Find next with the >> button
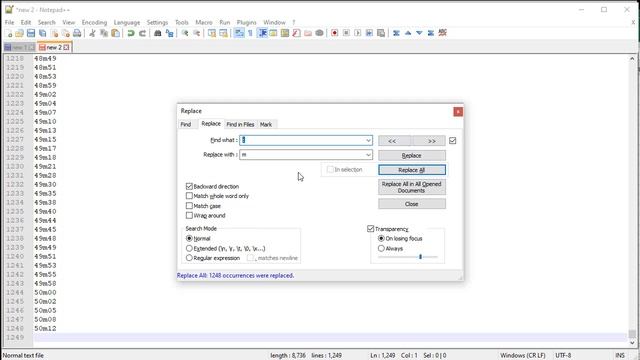The width and height of the screenshot is (640, 360). pyautogui.click(x=429, y=141)
